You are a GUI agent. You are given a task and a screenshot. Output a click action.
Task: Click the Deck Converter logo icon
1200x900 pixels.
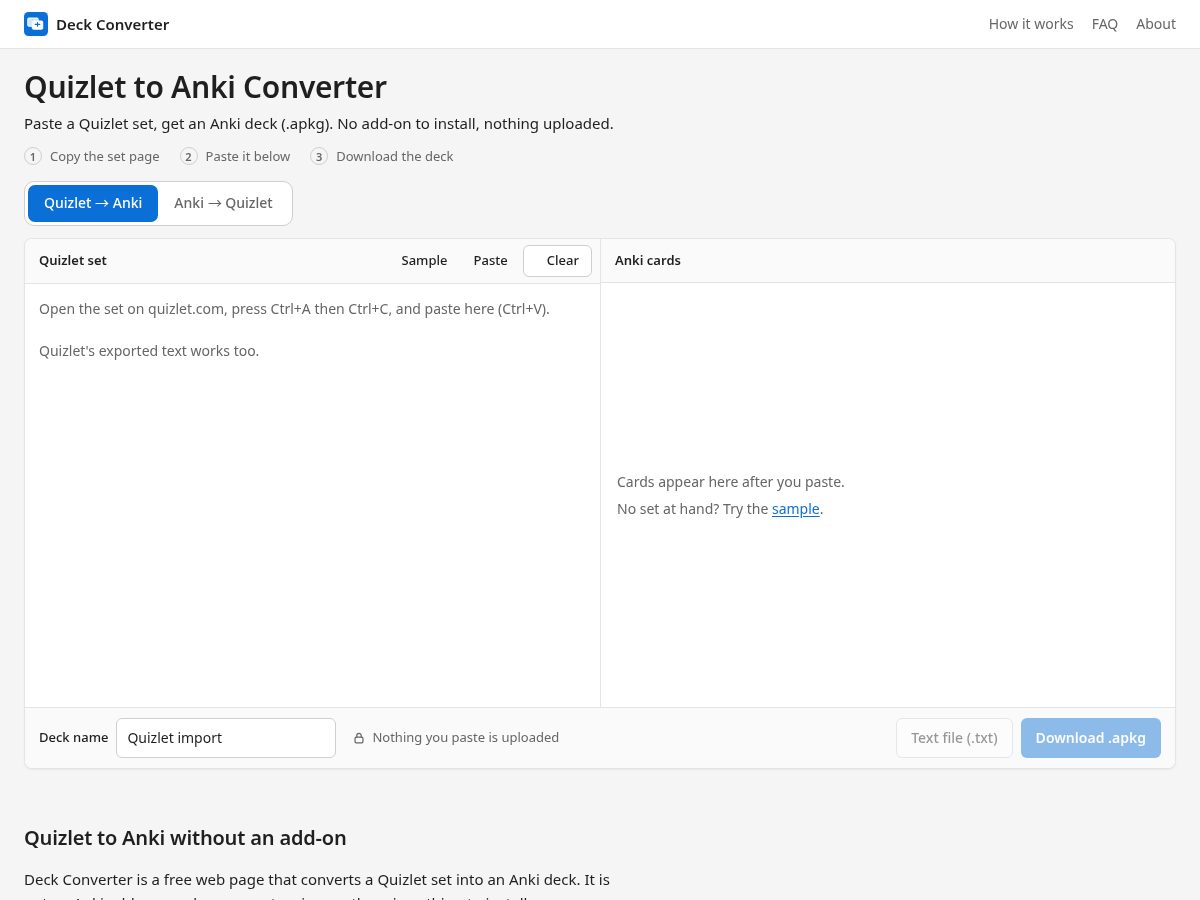click(36, 24)
